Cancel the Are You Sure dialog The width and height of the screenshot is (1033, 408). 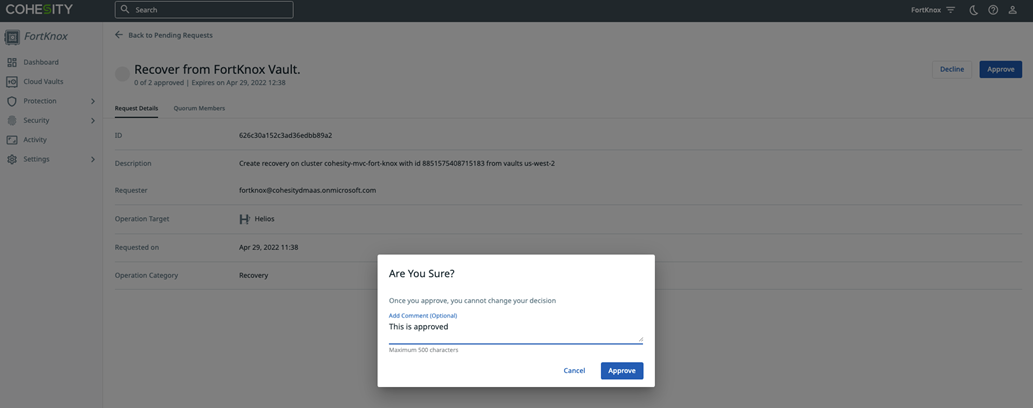[574, 370]
